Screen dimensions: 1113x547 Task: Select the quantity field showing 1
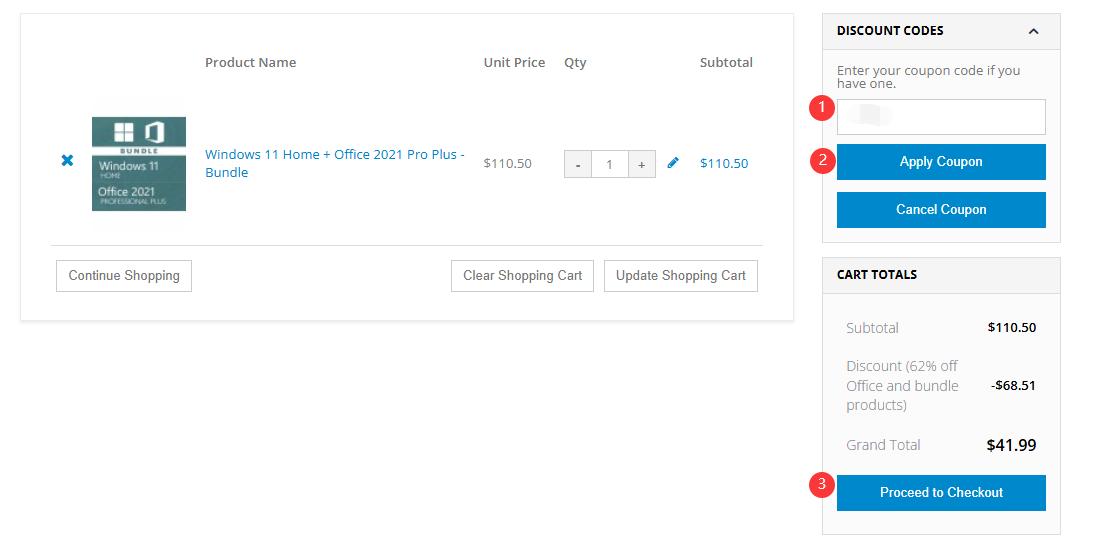point(610,164)
